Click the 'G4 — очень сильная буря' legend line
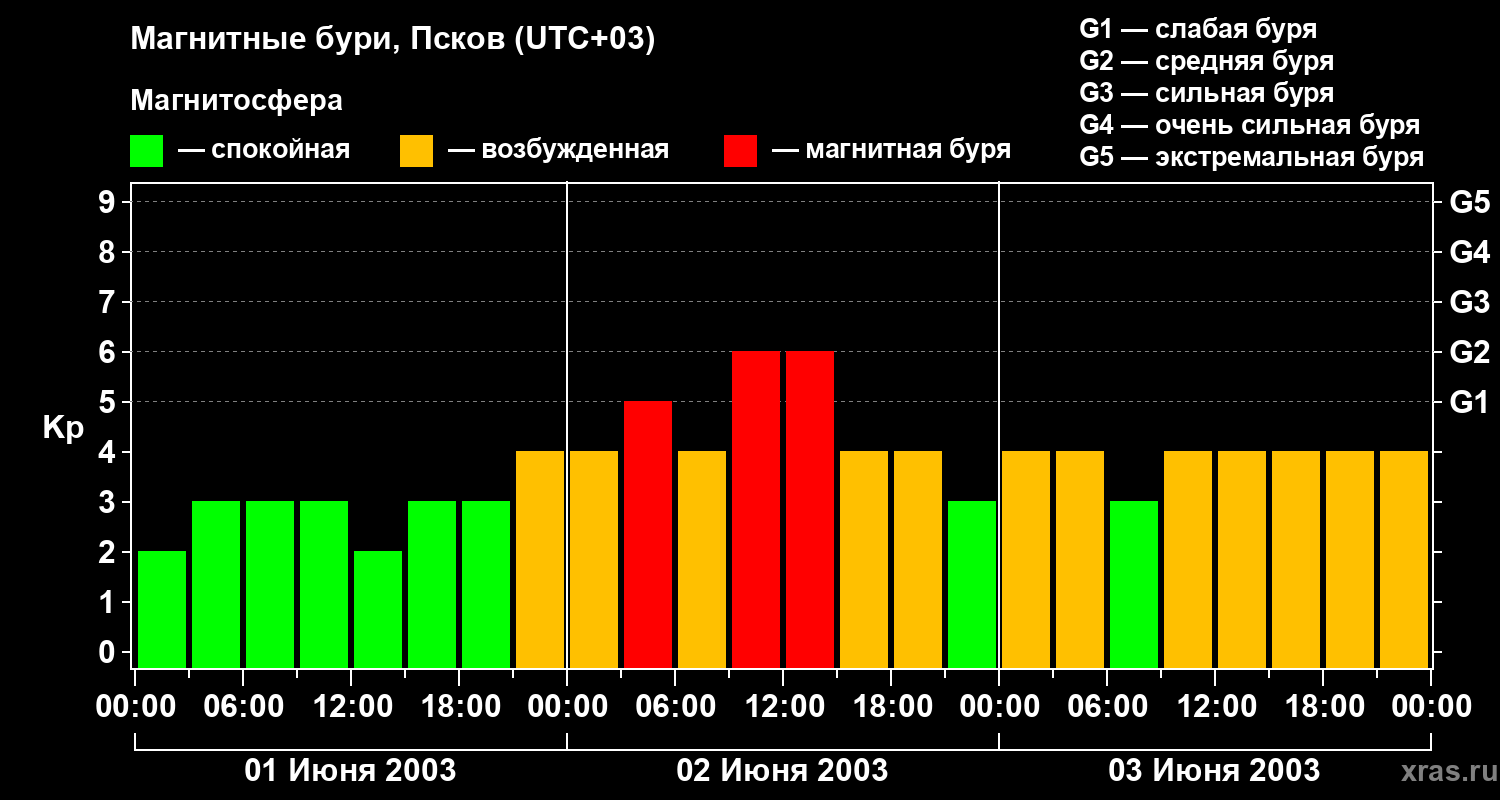 pos(1249,125)
